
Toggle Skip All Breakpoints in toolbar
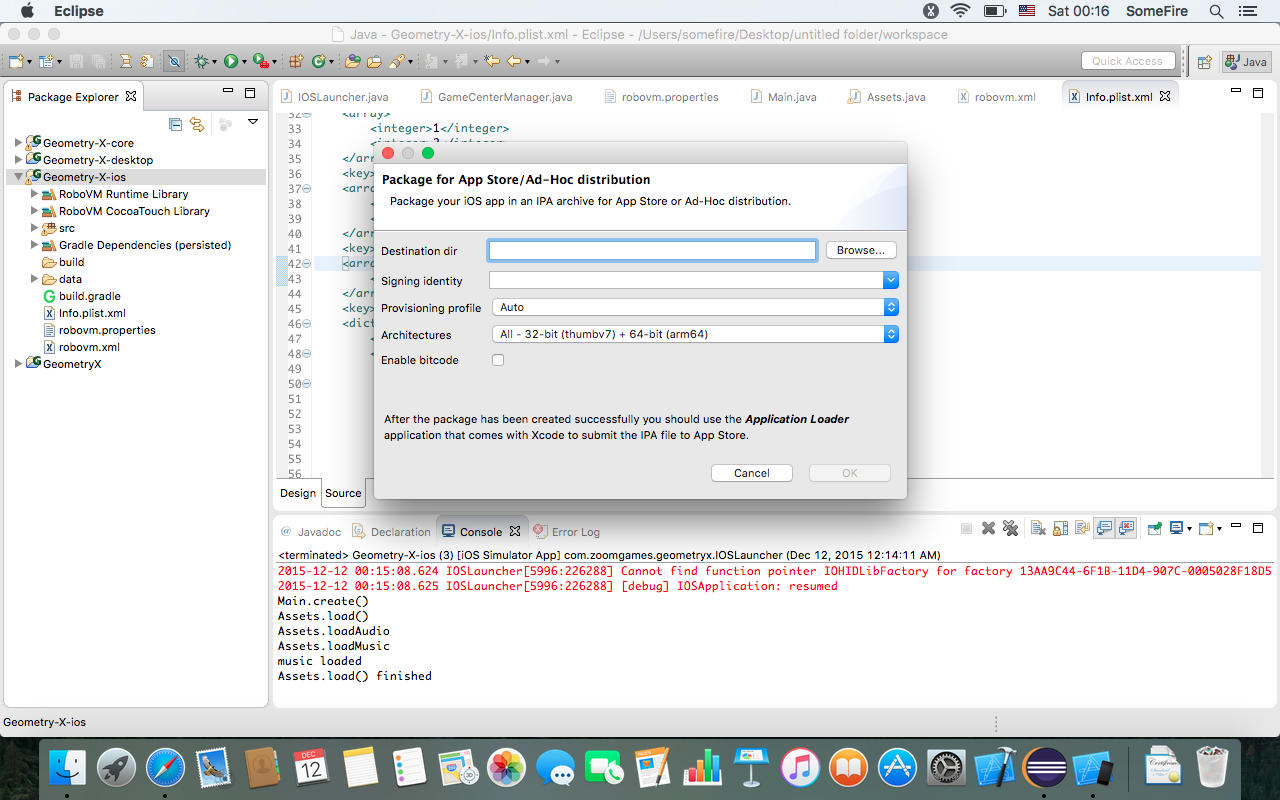pos(174,61)
